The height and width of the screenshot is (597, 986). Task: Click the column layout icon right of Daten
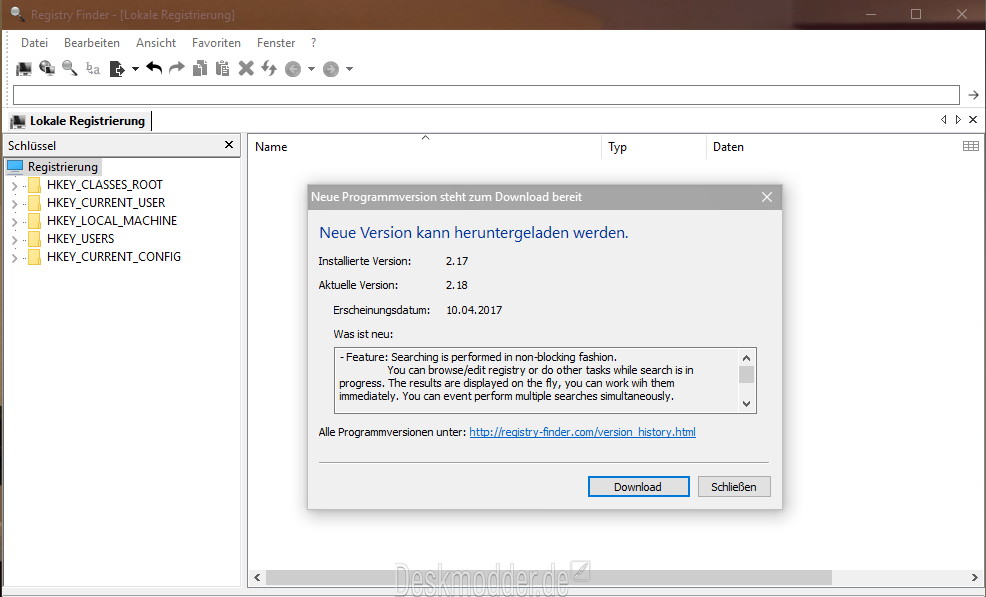tap(970, 146)
